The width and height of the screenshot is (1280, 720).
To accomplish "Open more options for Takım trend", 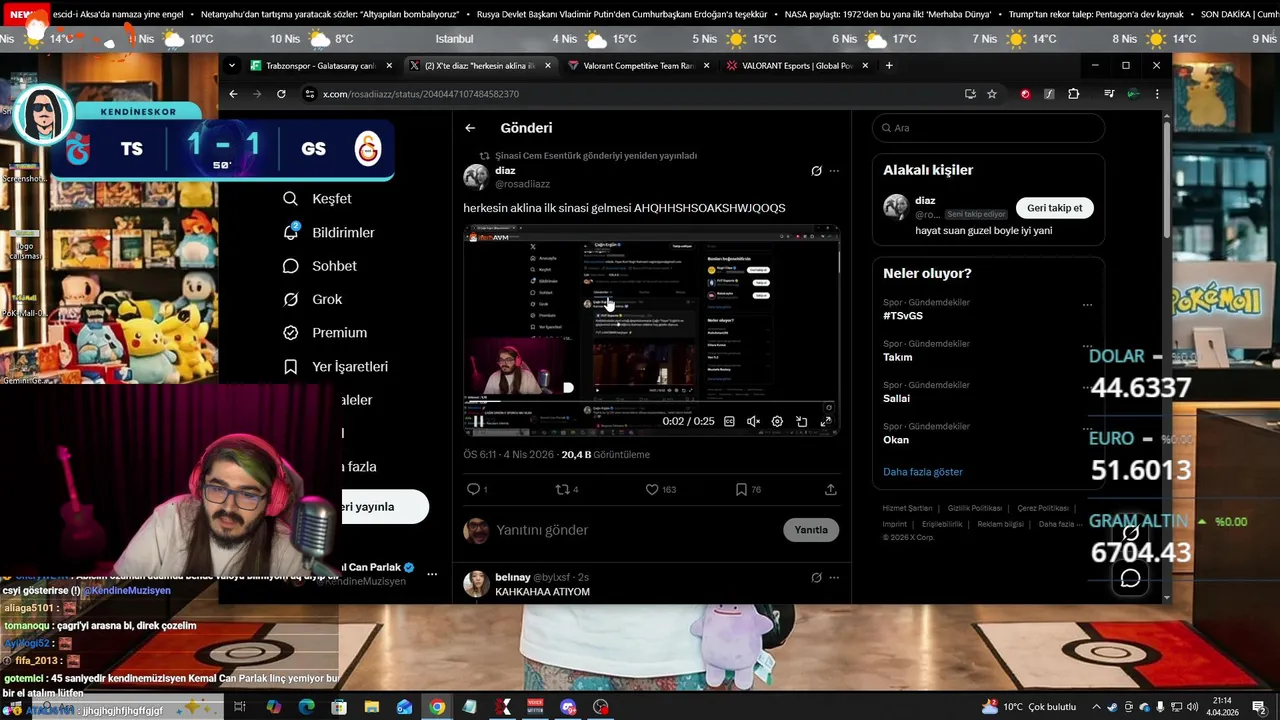I will click(x=1087, y=346).
